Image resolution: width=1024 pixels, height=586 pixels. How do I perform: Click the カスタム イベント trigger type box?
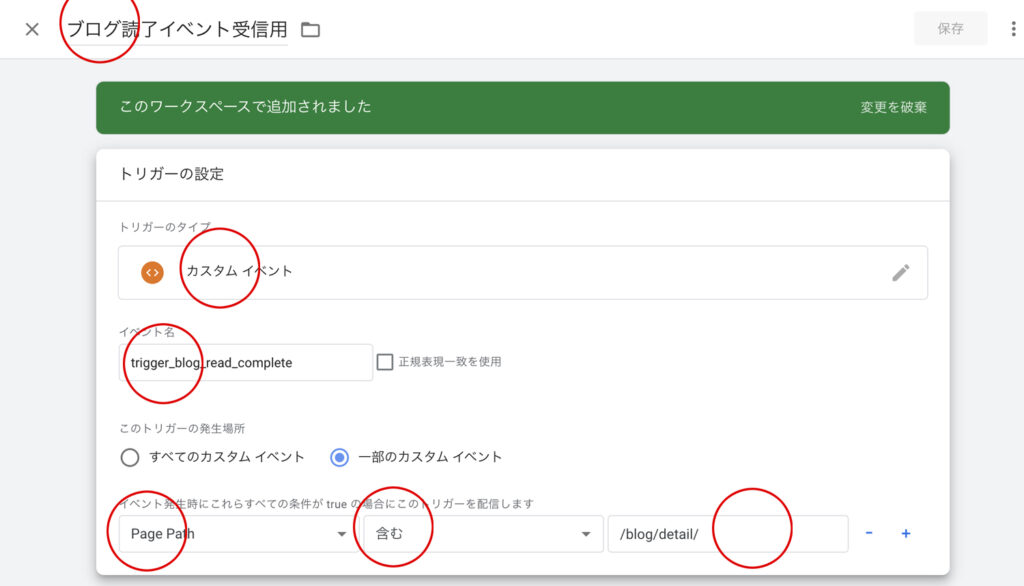[522, 272]
